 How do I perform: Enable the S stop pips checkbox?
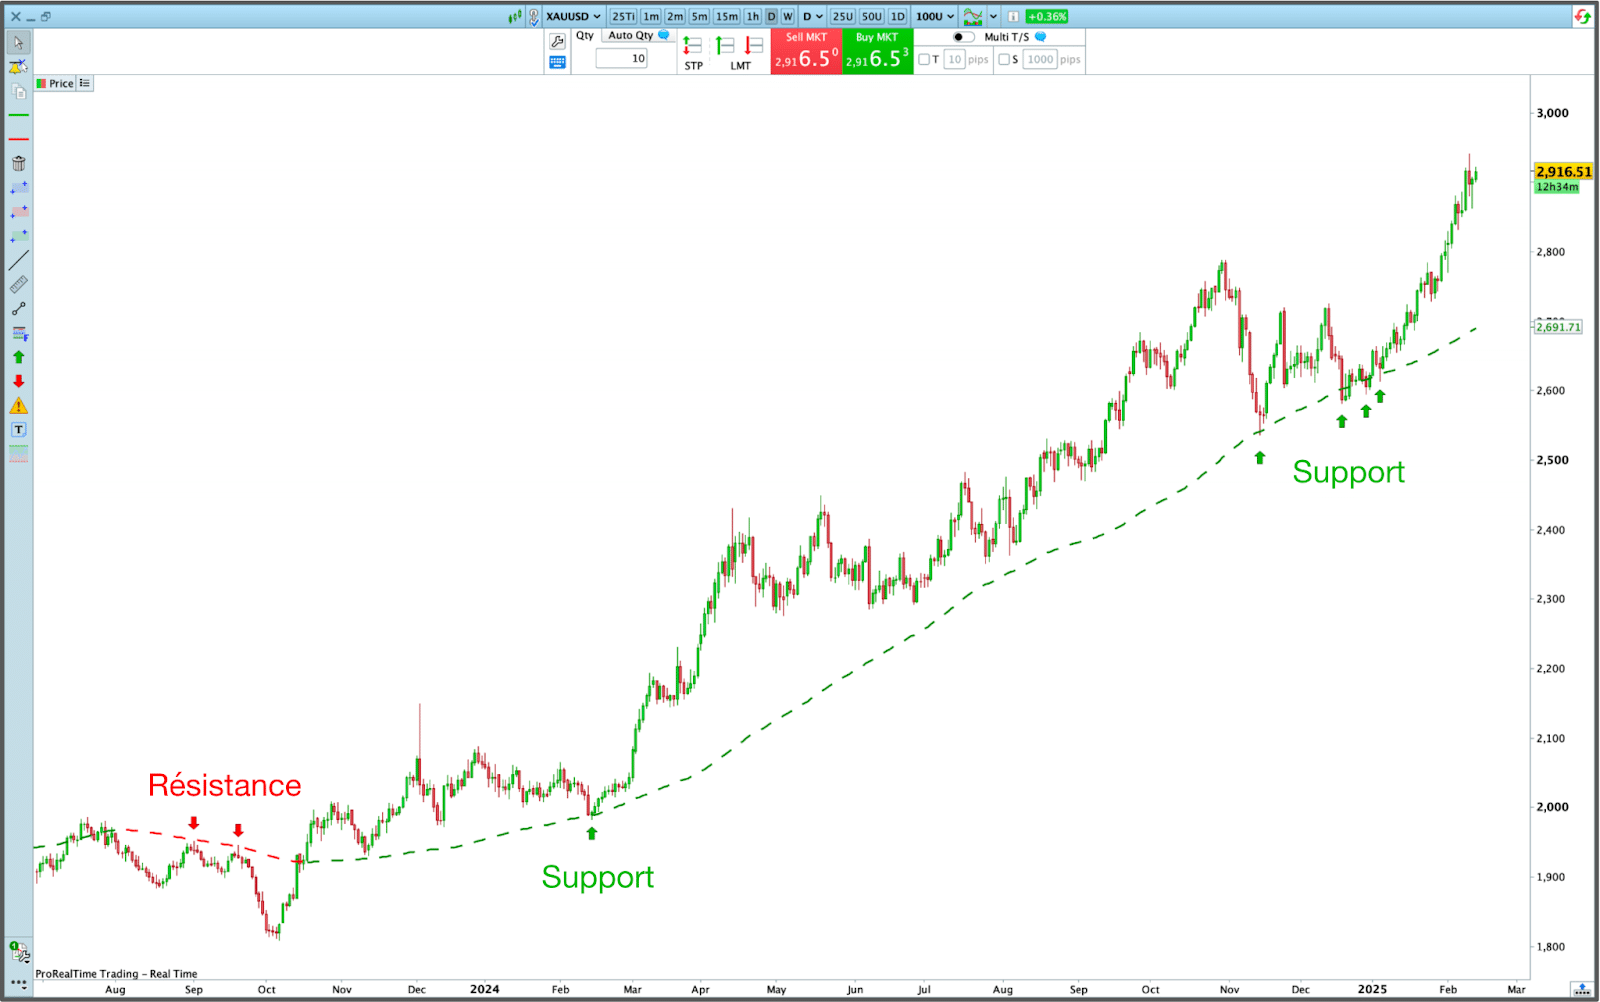(1004, 59)
